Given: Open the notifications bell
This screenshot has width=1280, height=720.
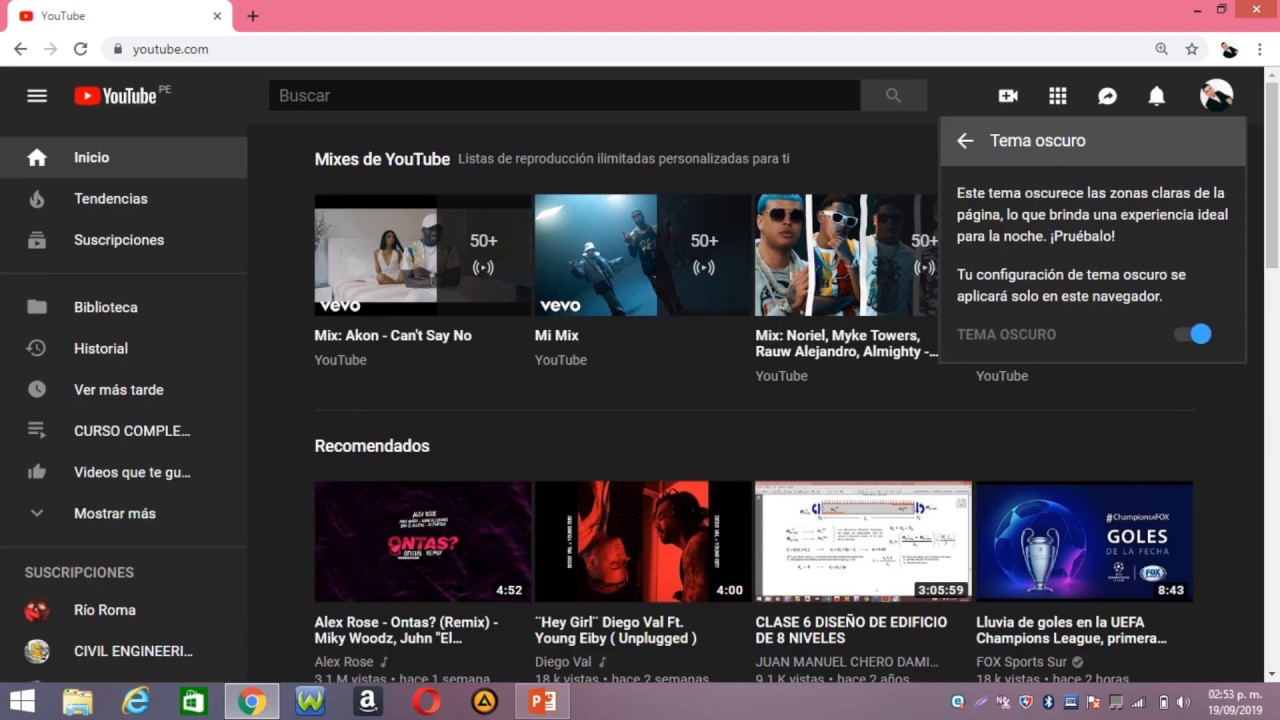Looking at the screenshot, I should coord(1157,96).
